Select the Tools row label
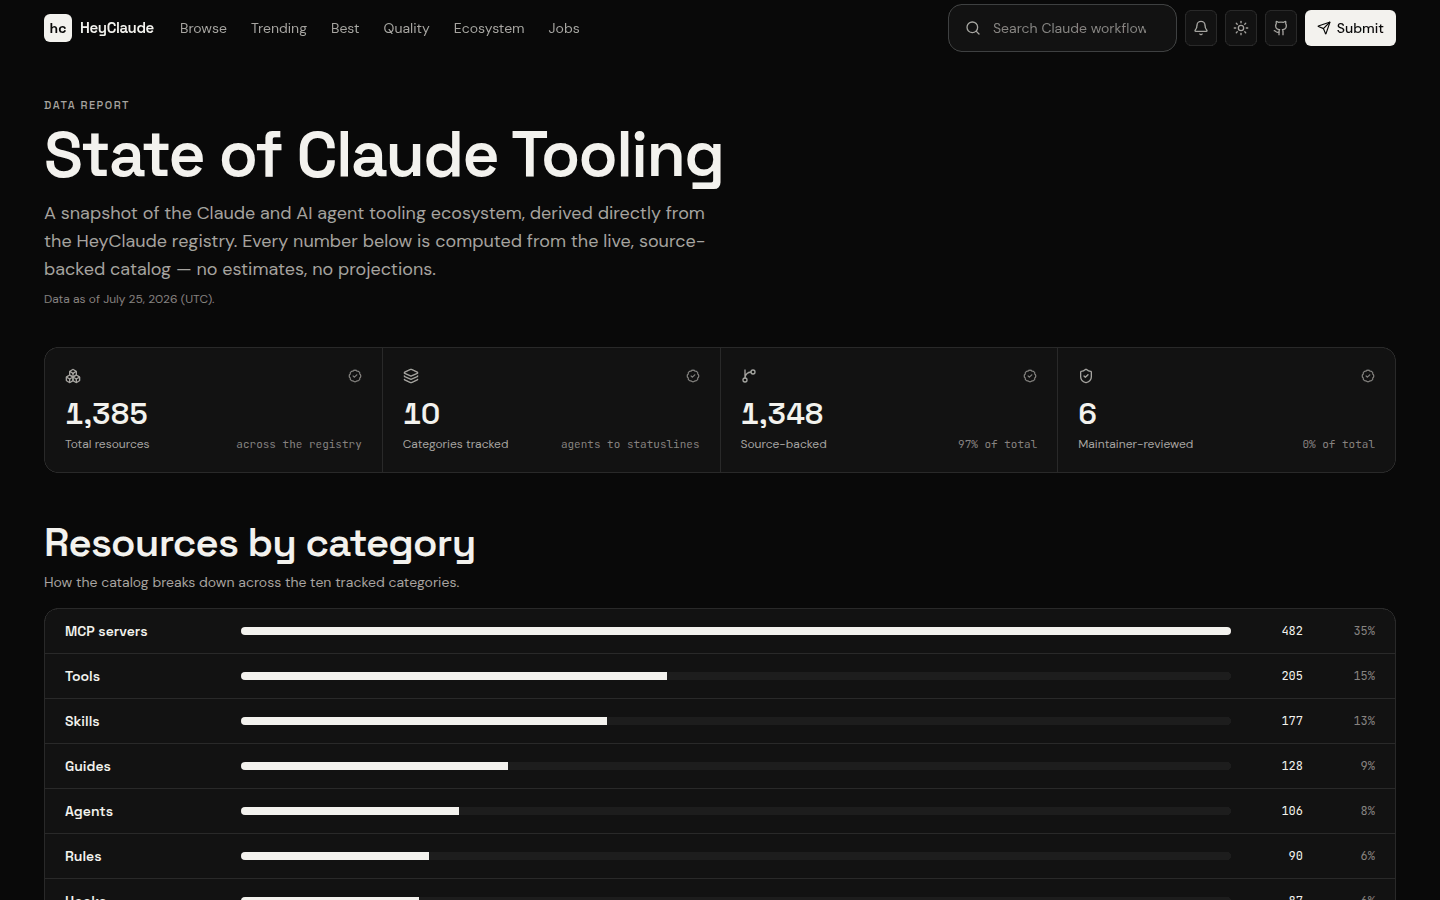This screenshot has width=1440, height=900. 82,676
